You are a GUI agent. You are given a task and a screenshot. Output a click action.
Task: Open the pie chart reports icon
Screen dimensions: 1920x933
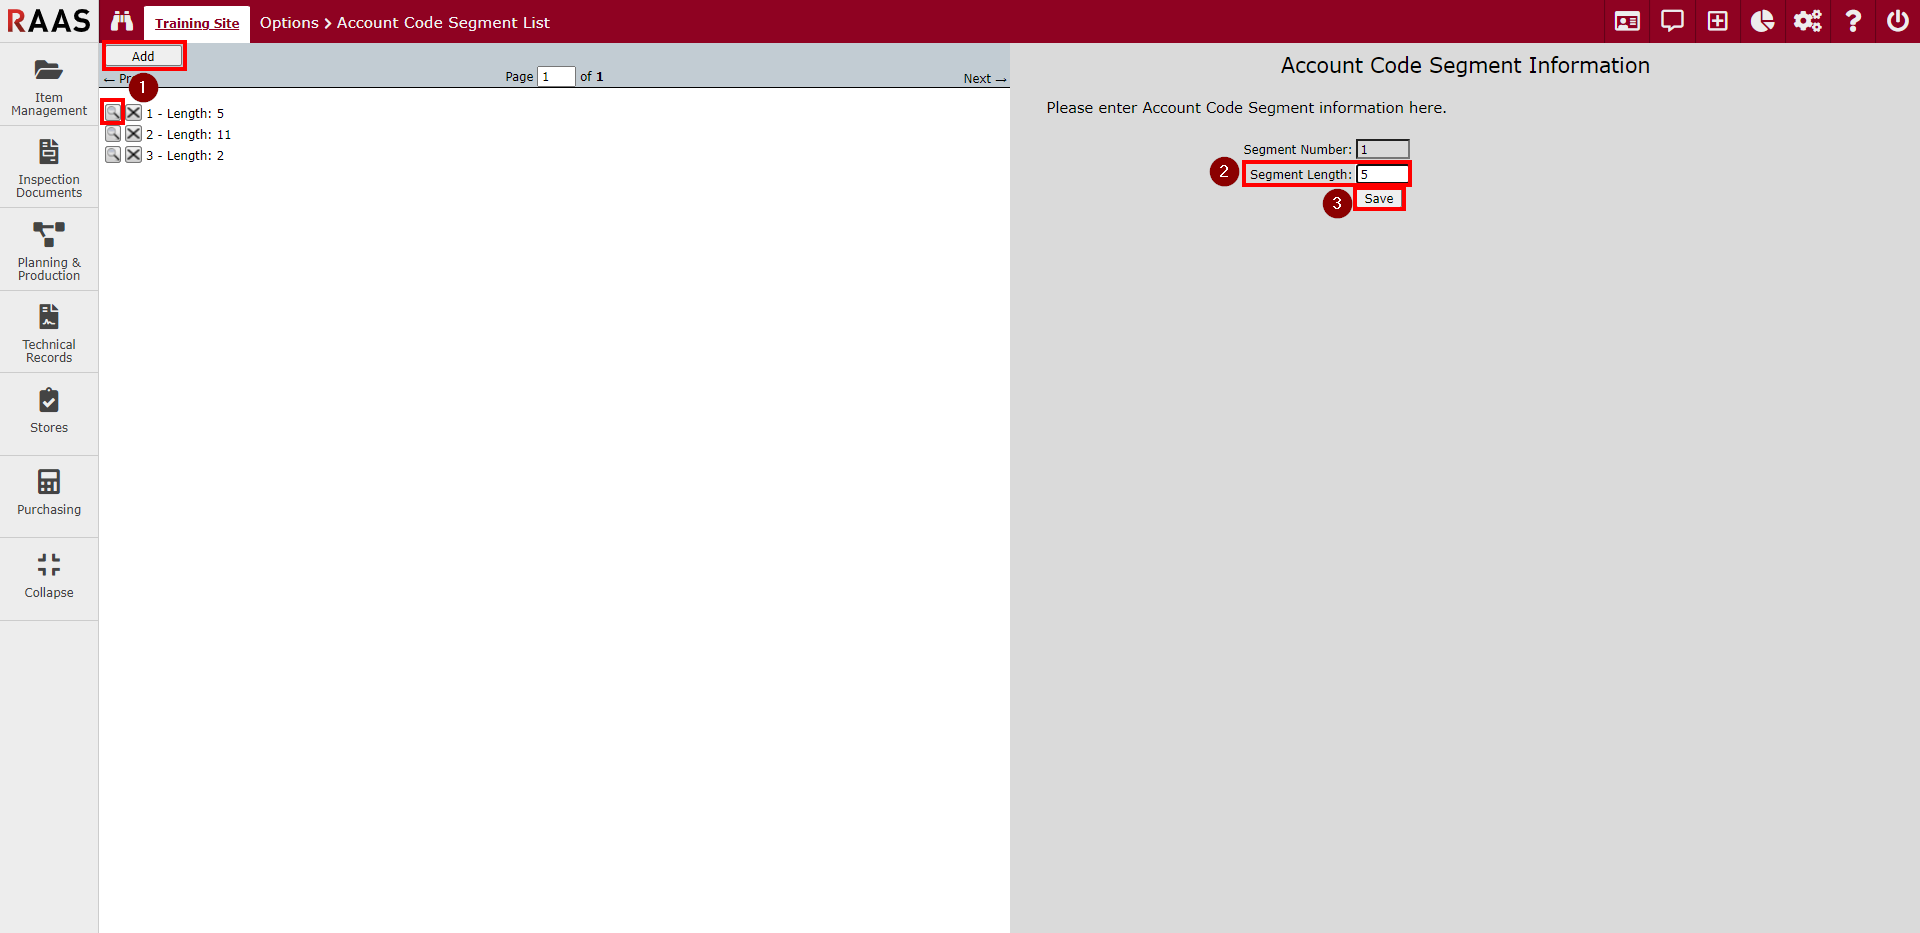point(1762,20)
